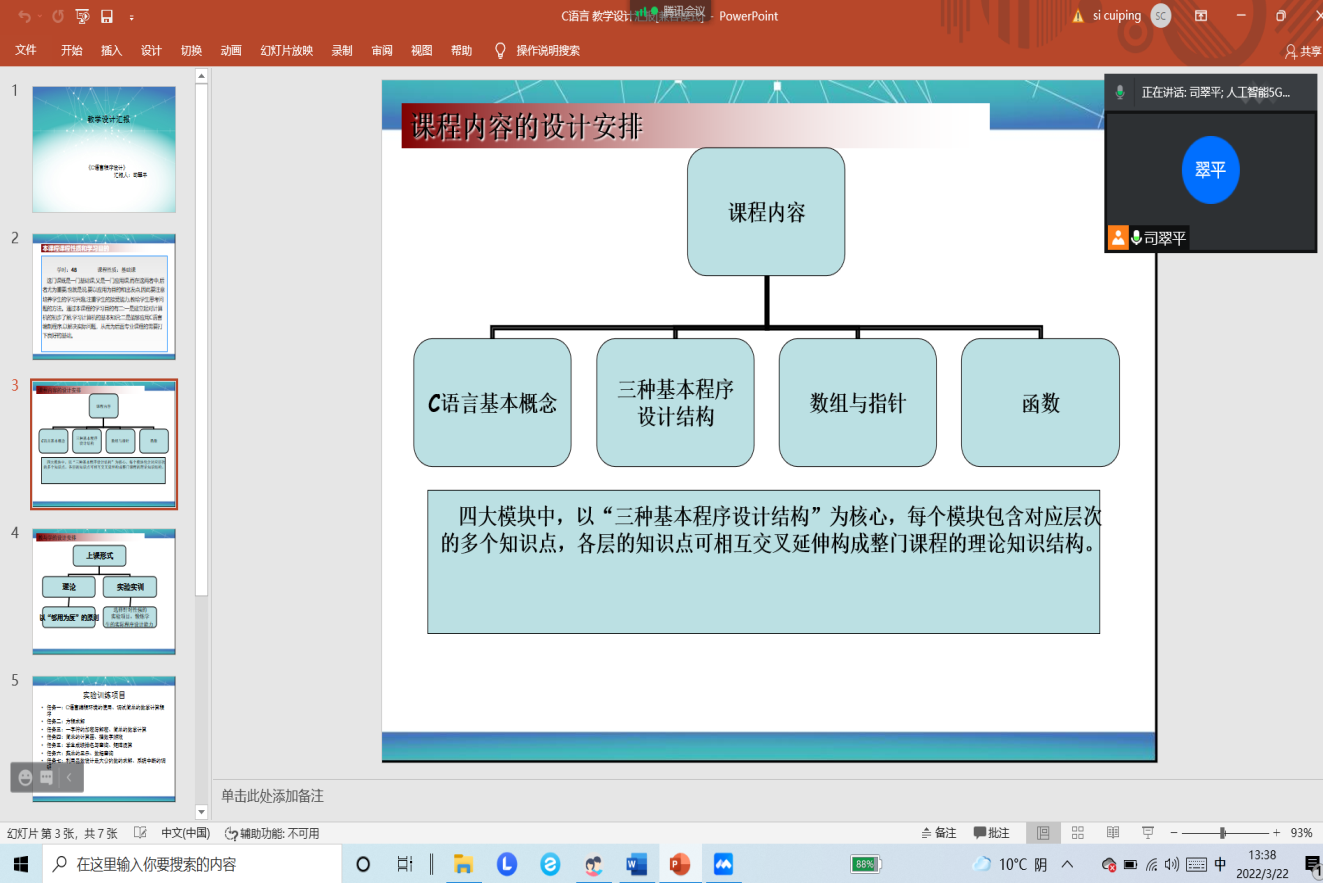This screenshot has height=883, width=1323.
Task: Open the 插入 ribbon tab
Action: click(111, 50)
